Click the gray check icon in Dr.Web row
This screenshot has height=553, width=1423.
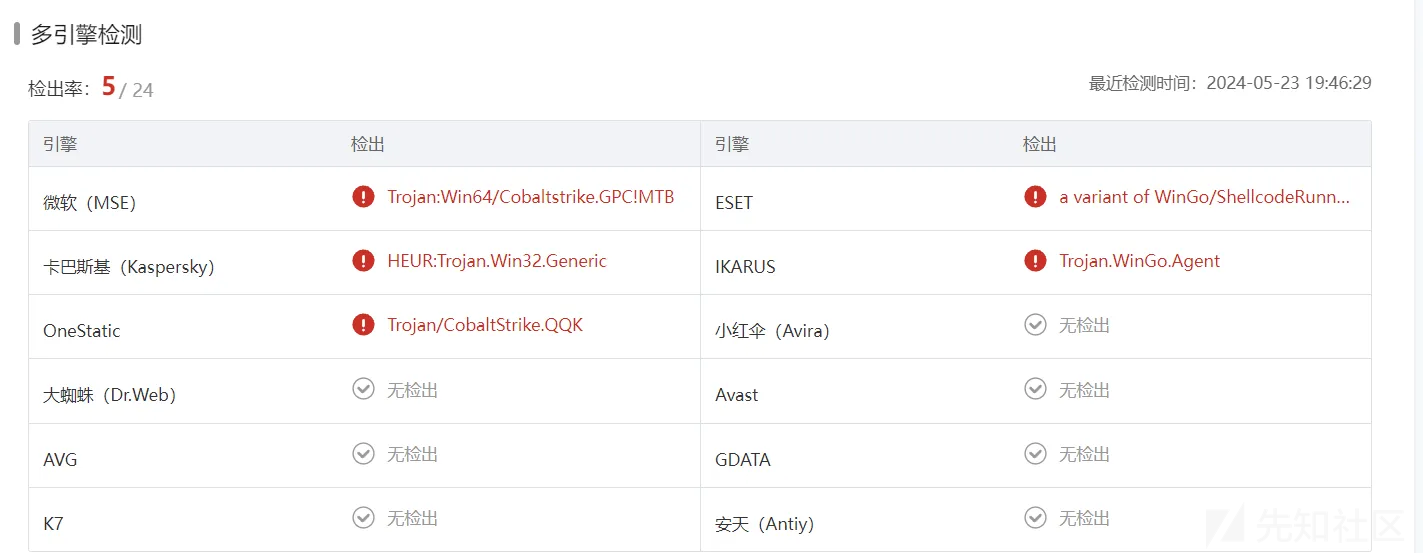click(x=363, y=389)
